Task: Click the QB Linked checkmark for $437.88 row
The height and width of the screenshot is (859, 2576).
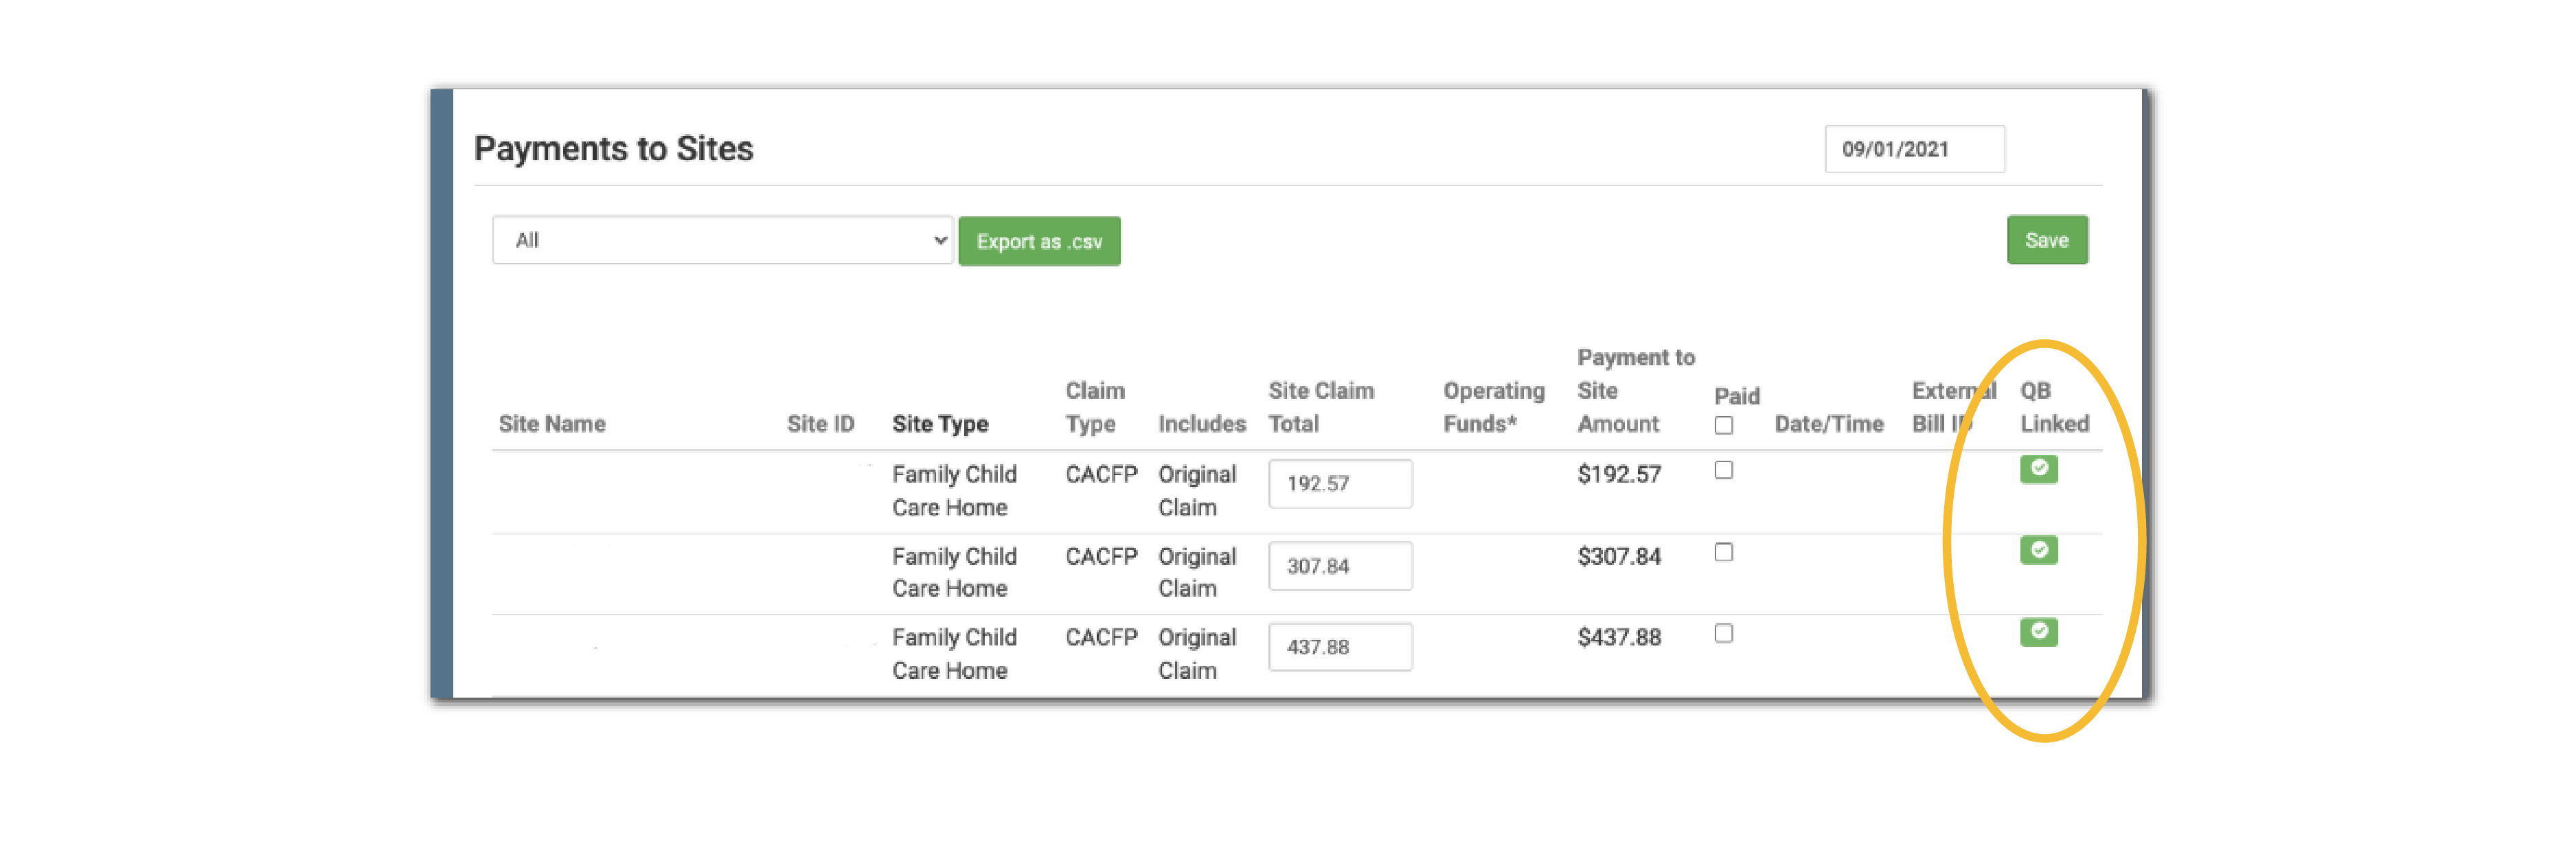Action: click(x=2038, y=631)
